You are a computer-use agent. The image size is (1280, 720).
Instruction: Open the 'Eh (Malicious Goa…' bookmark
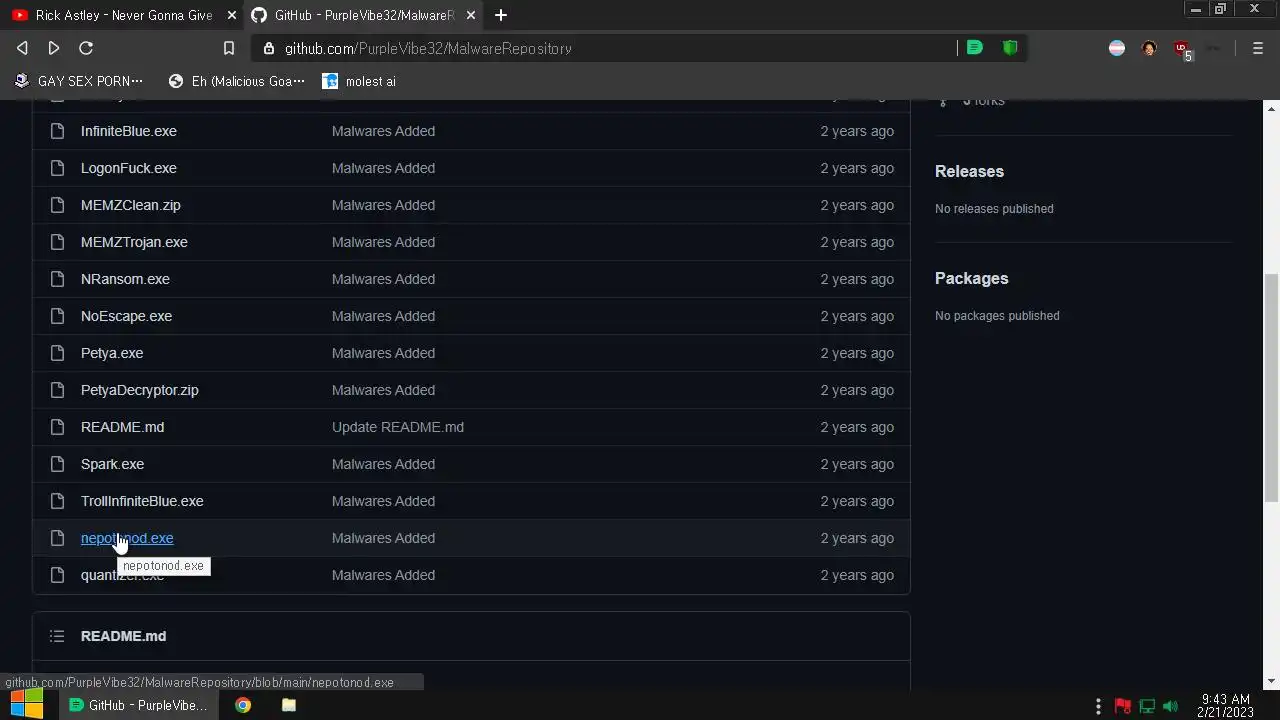237,81
